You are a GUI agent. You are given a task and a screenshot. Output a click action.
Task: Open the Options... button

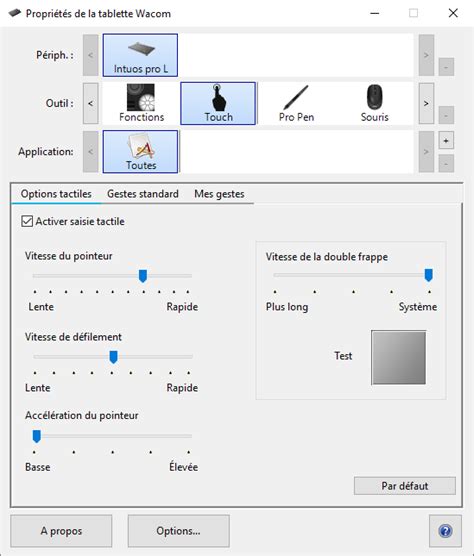coord(178,531)
